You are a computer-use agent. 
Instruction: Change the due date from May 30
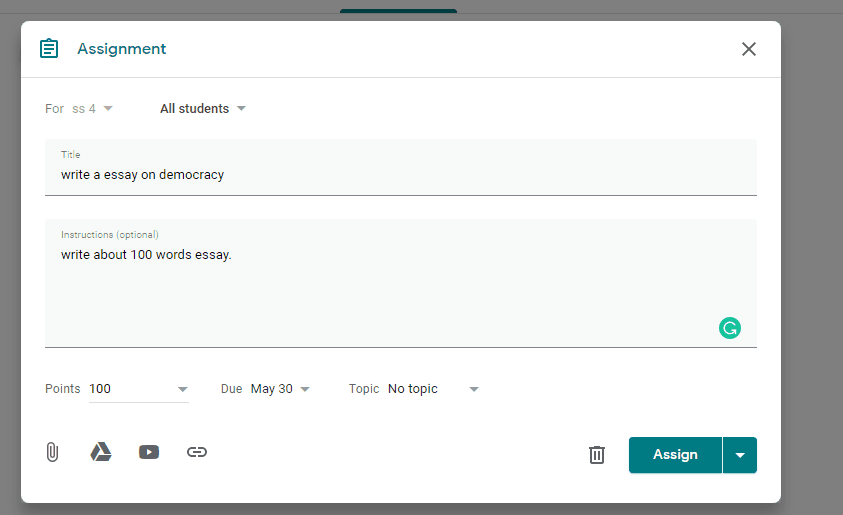coord(280,389)
